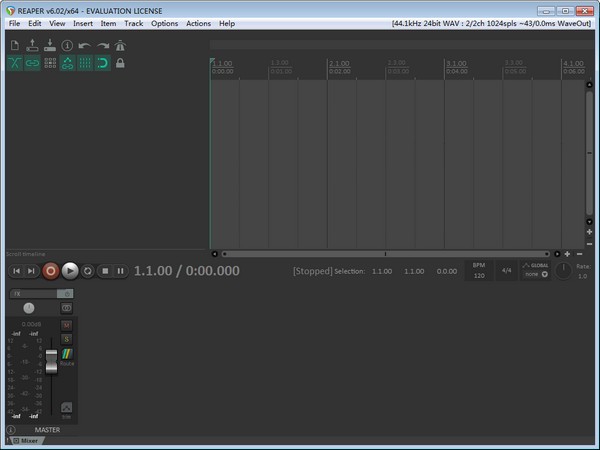Click the Redo arrow icon
The width and height of the screenshot is (600, 450).
tap(102, 45)
